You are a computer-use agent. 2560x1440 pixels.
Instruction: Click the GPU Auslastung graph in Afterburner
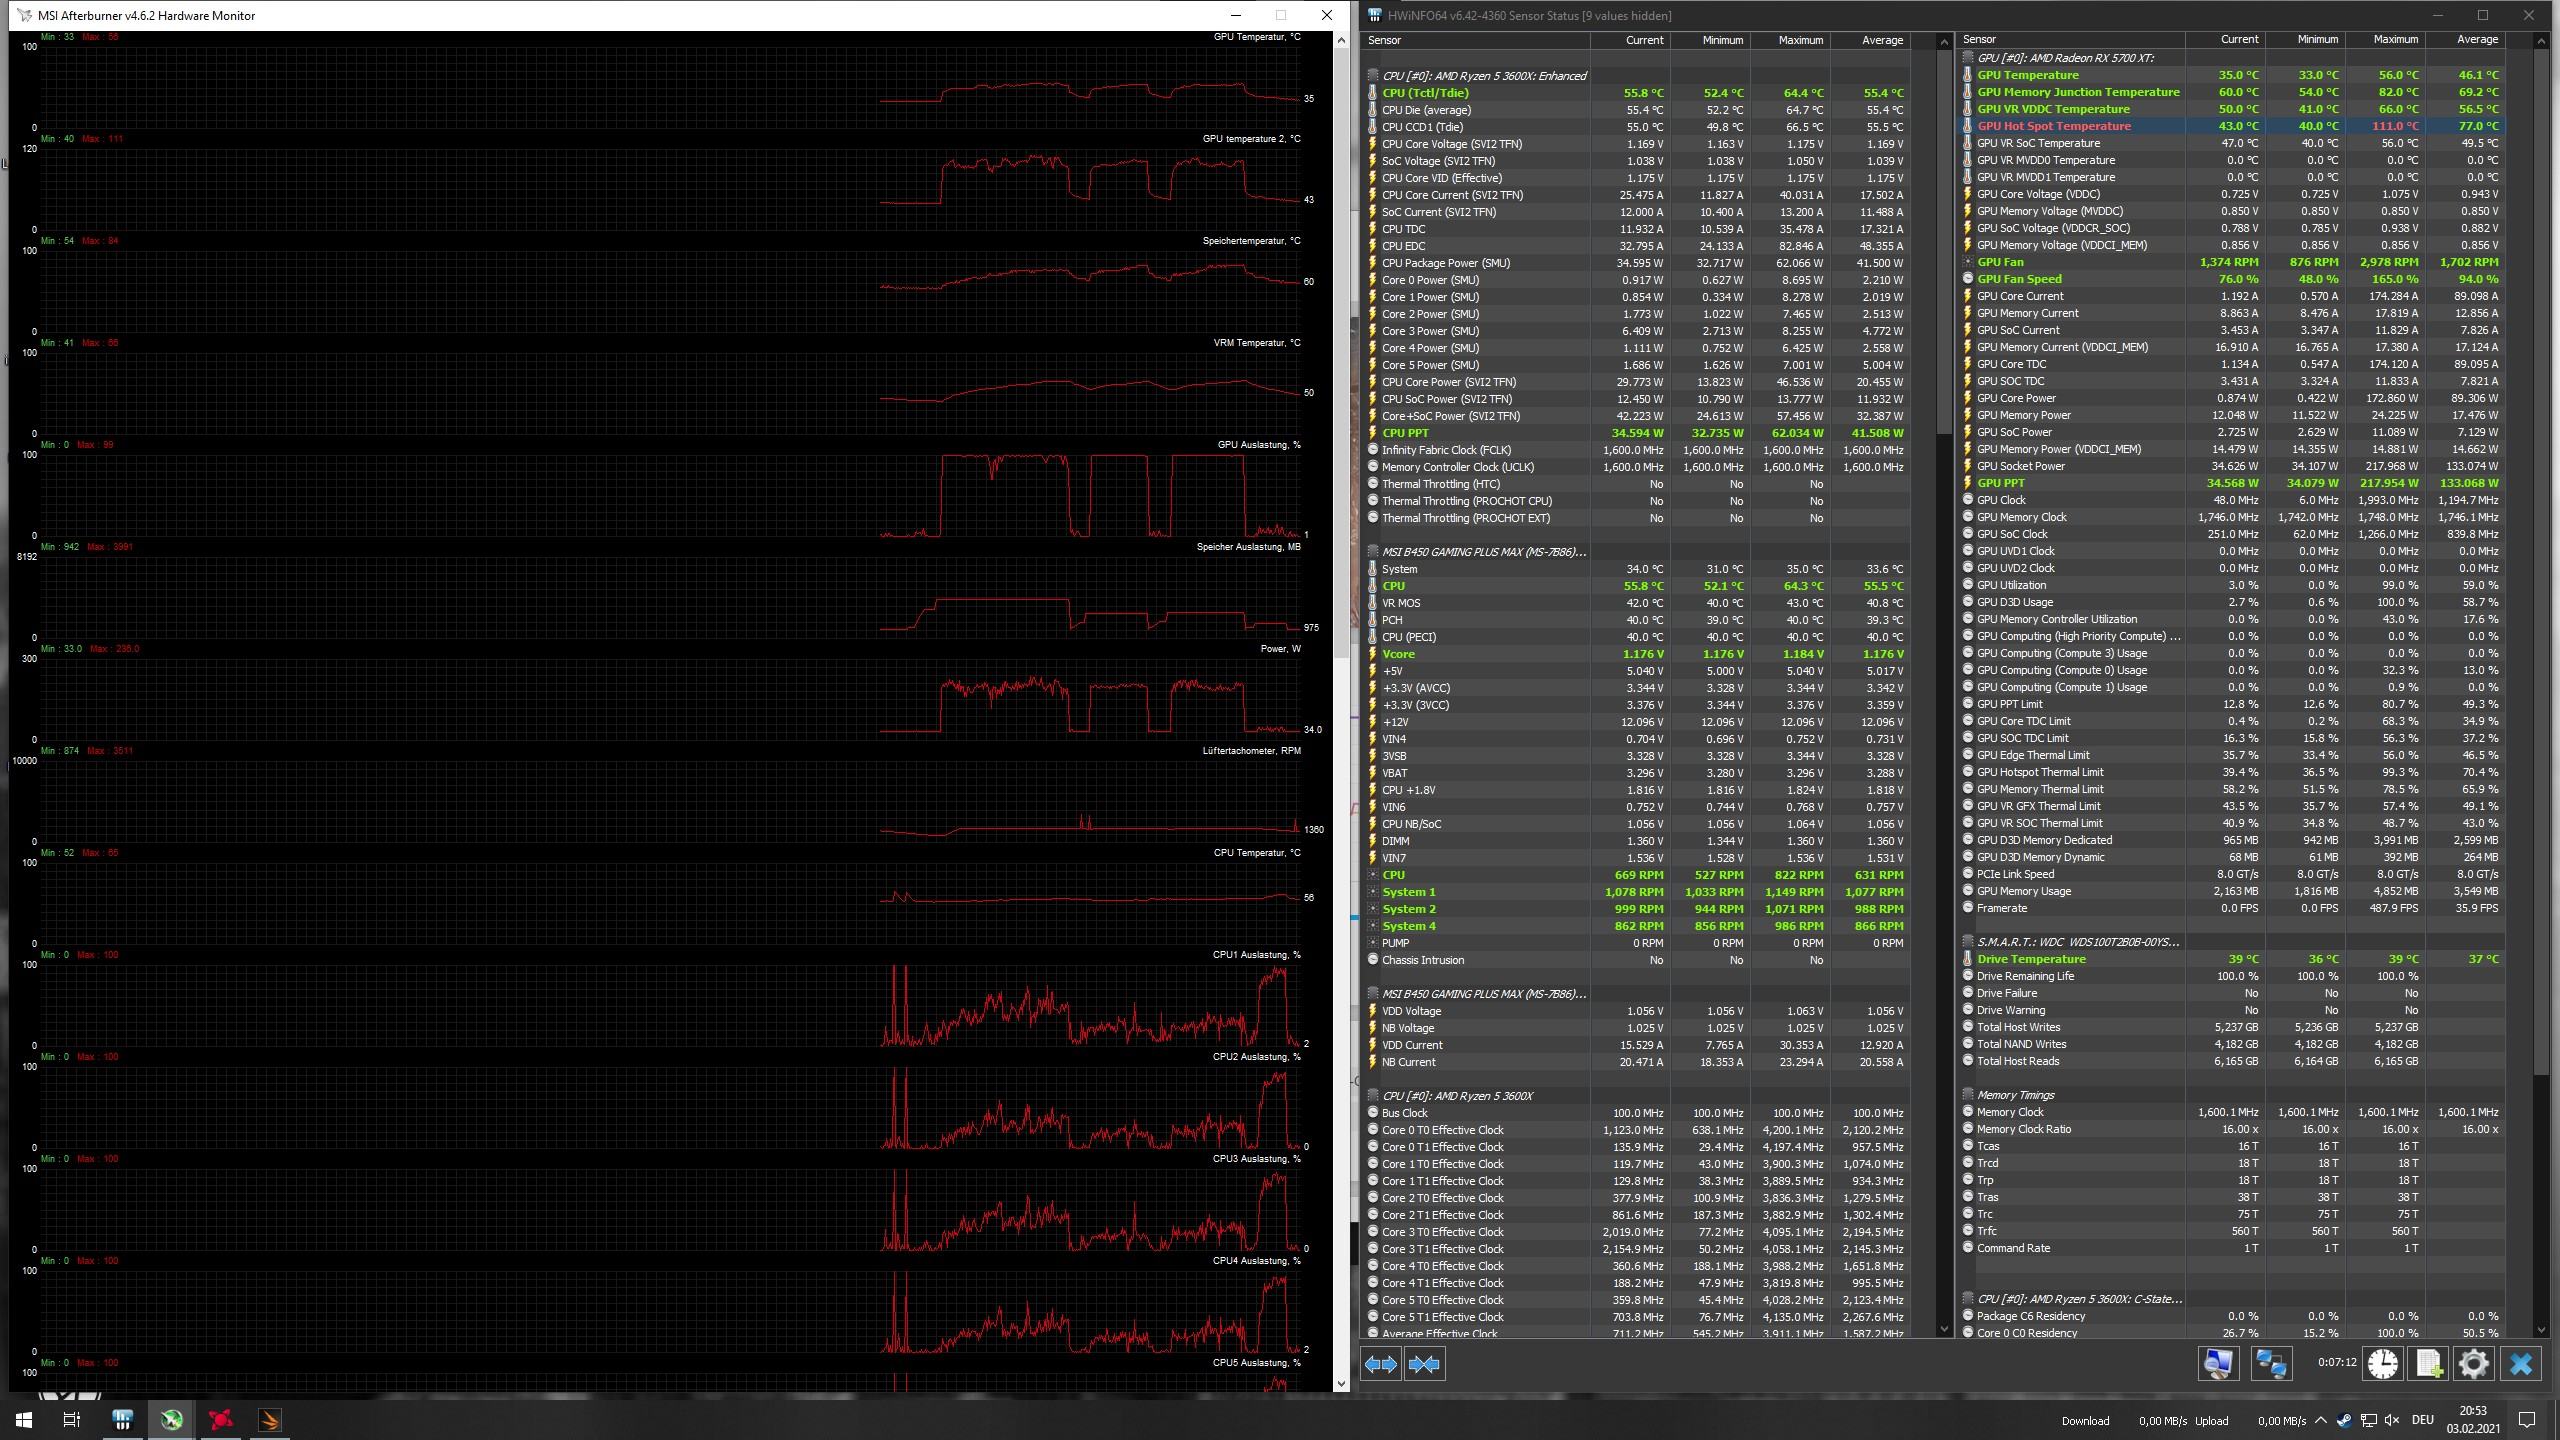coord(670,495)
